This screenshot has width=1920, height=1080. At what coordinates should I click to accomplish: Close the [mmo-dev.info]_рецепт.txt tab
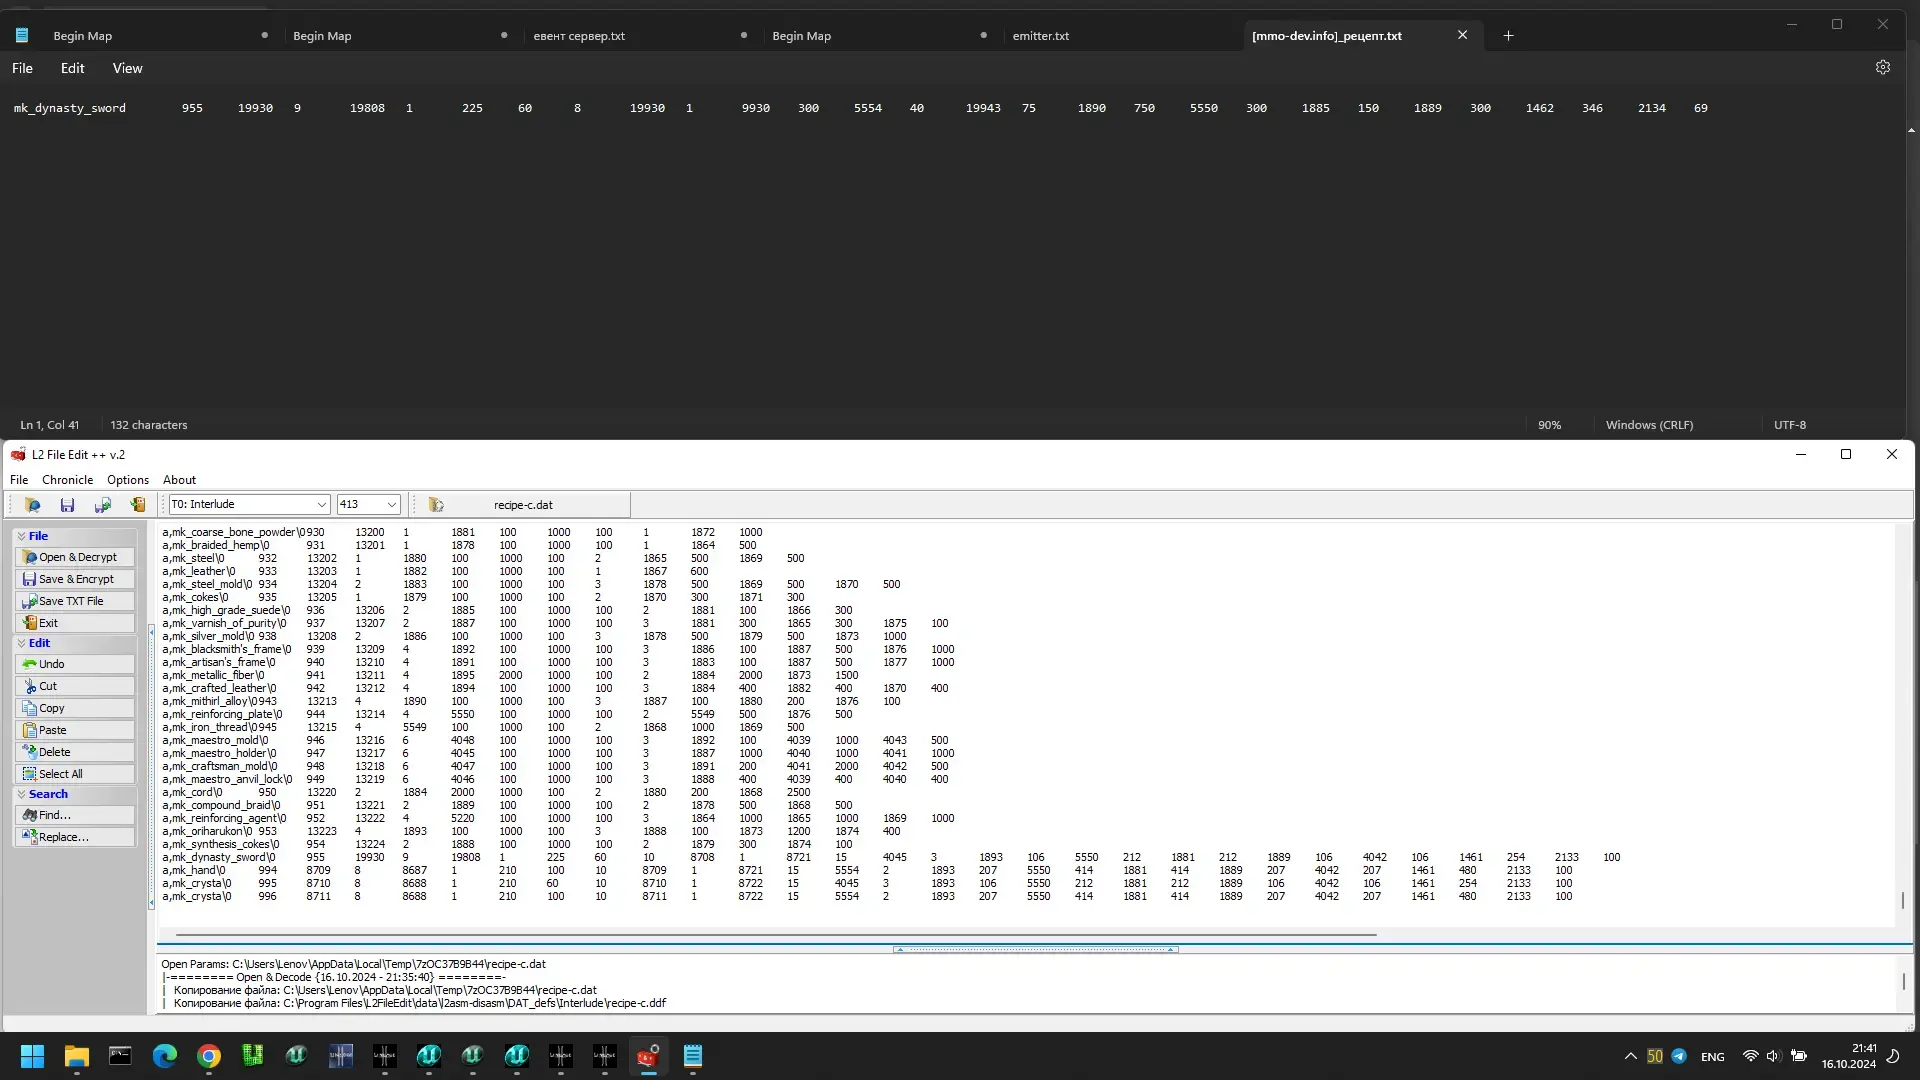[1462, 35]
